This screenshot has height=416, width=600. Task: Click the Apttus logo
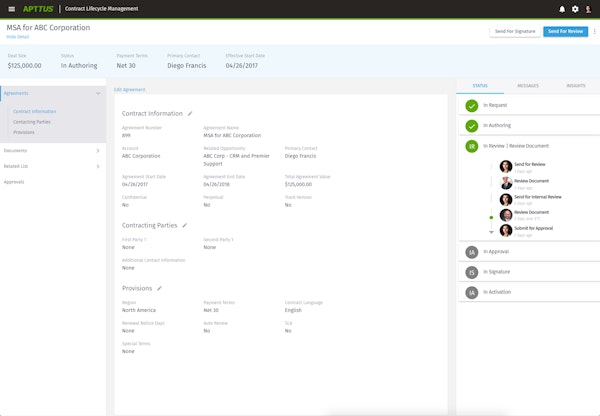coord(38,9)
